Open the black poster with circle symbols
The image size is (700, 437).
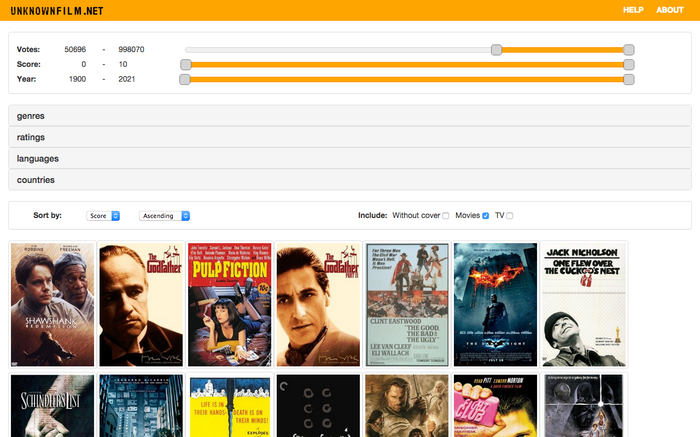click(318, 406)
